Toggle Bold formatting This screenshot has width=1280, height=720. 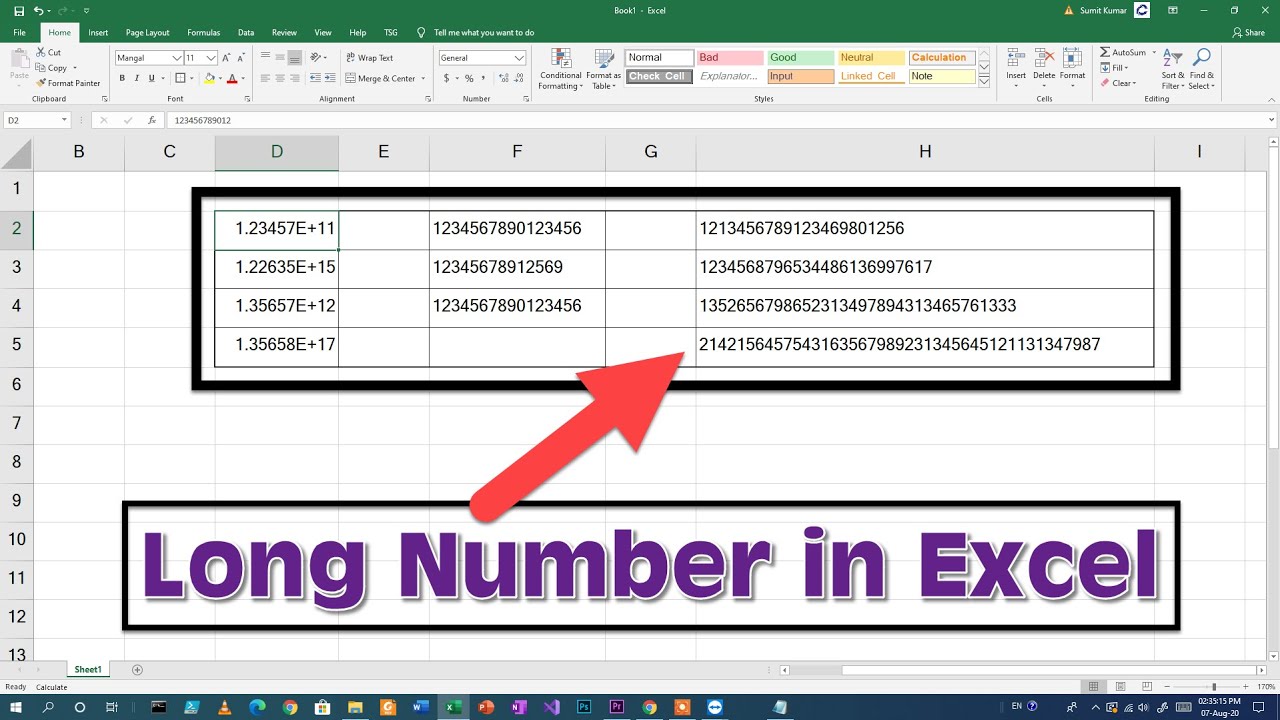(122, 78)
